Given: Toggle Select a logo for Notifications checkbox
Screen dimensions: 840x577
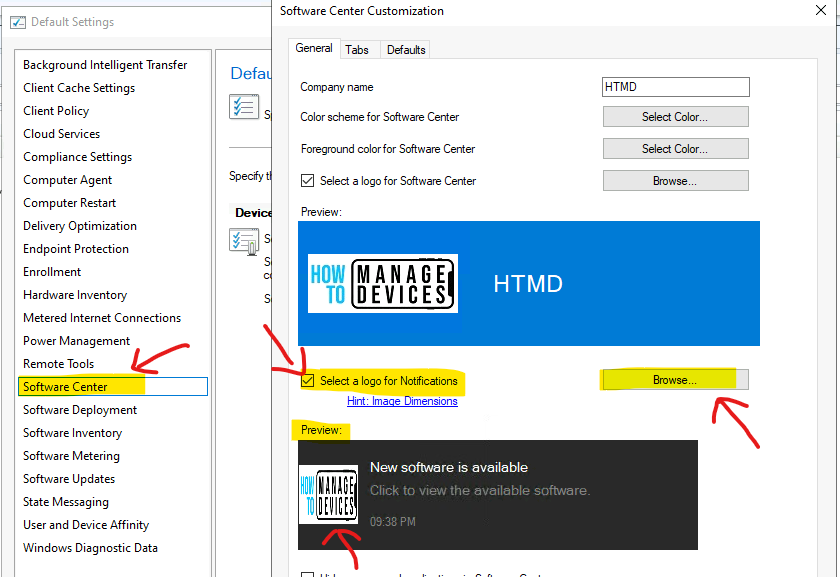Looking at the screenshot, I should 308,380.
